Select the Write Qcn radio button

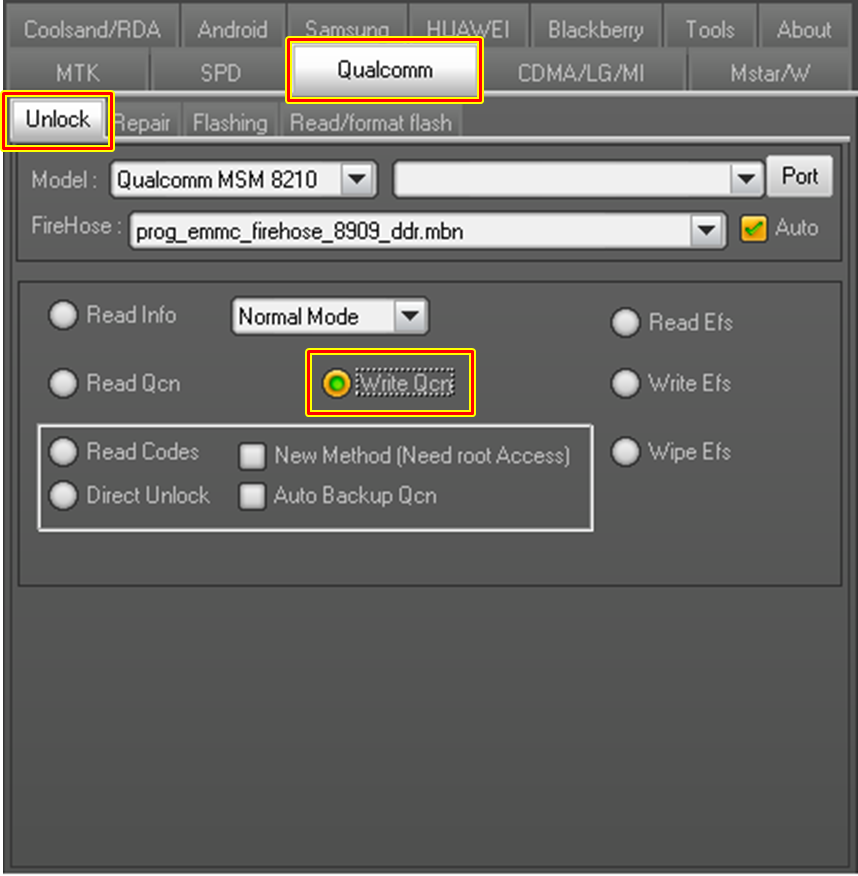[337, 383]
